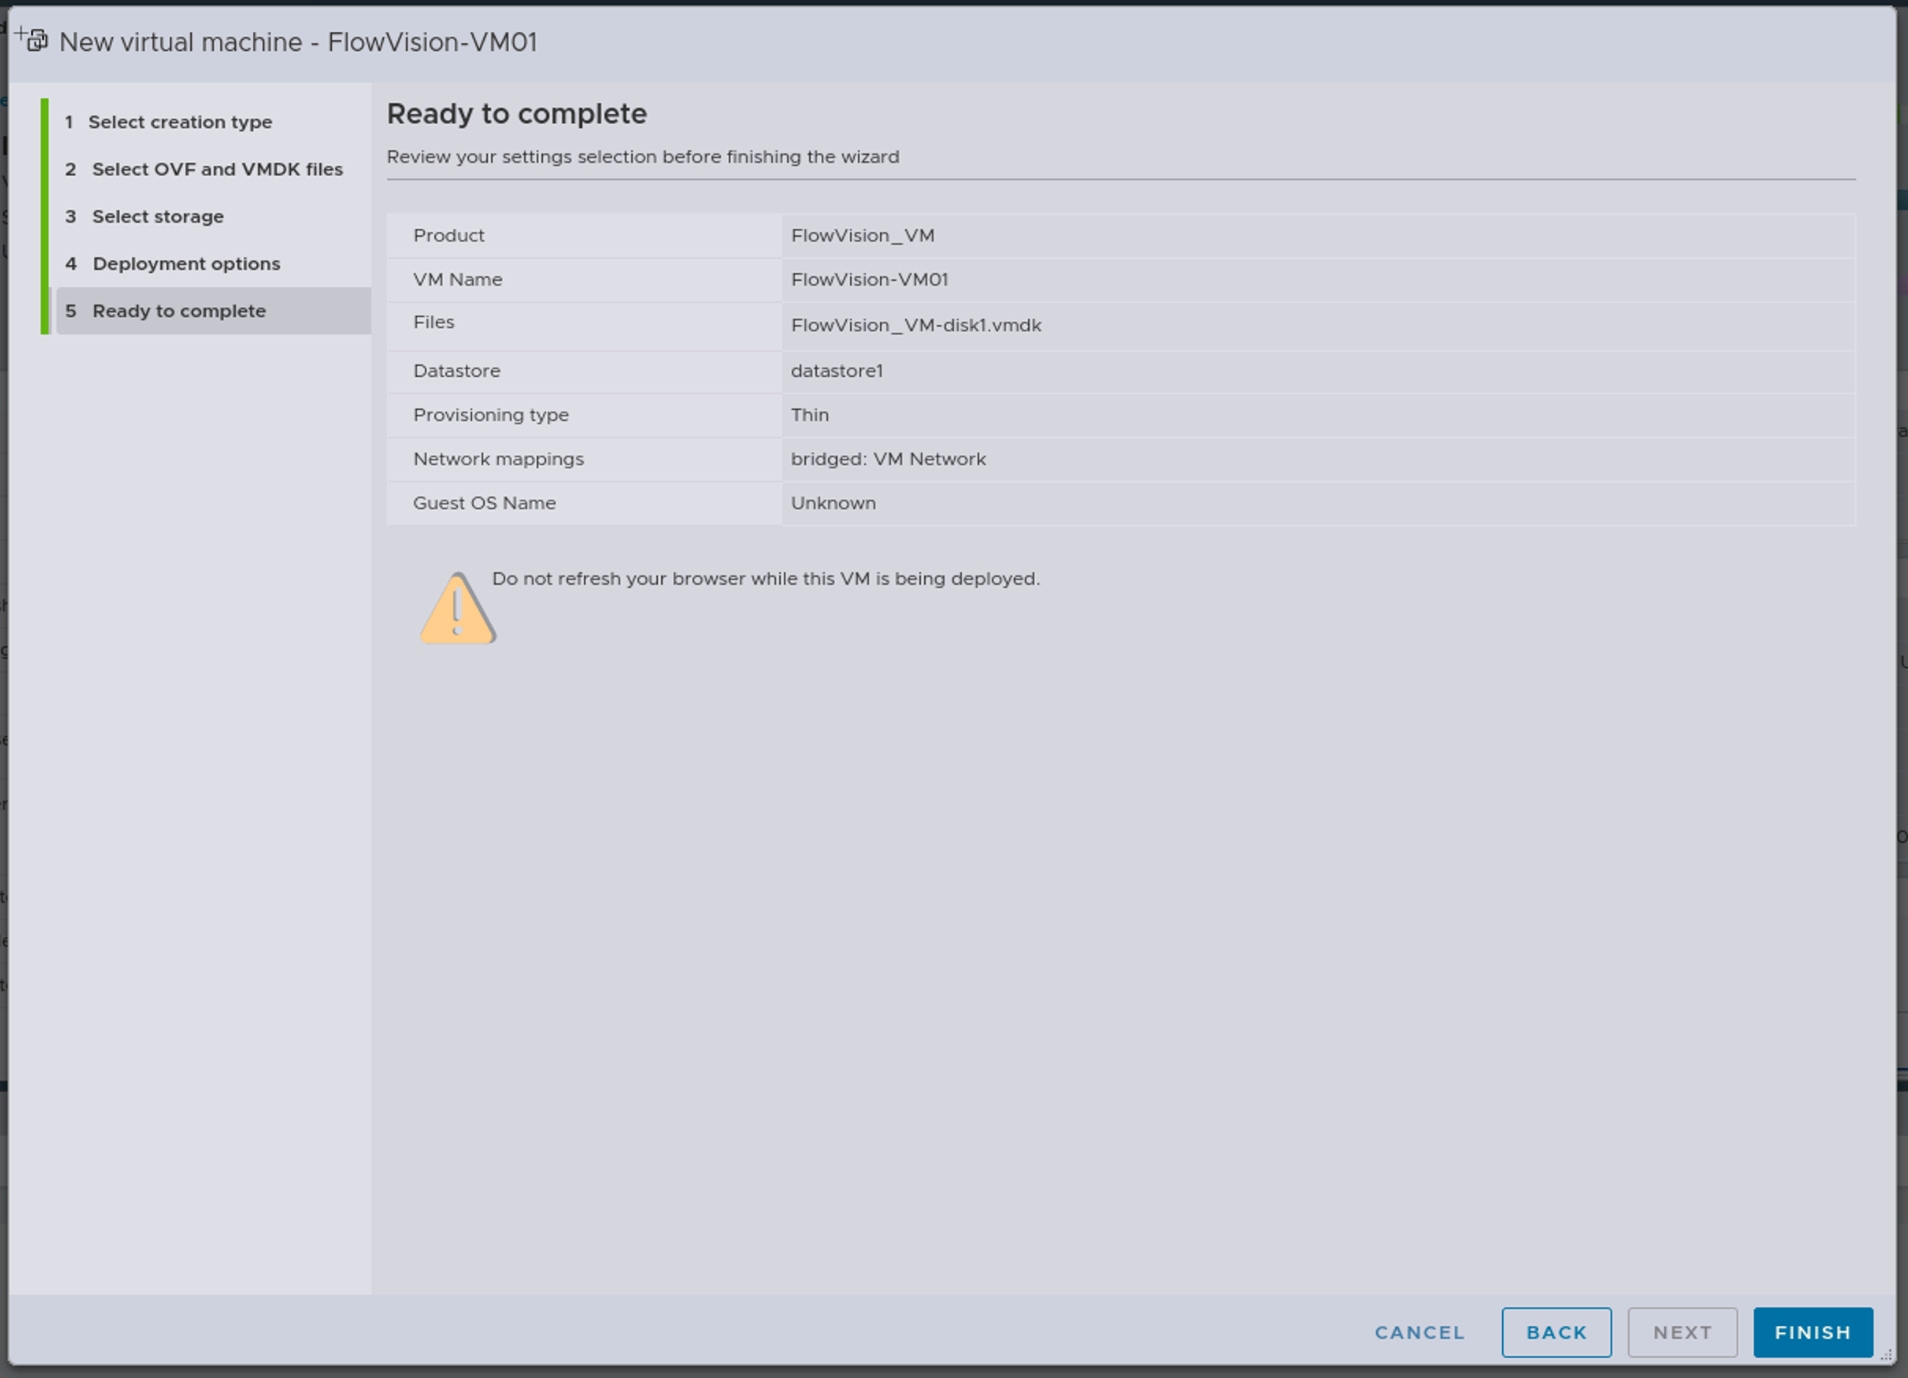Click the dialog resize grip corner
The image size is (1908, 1378).
[1885, 1355]
